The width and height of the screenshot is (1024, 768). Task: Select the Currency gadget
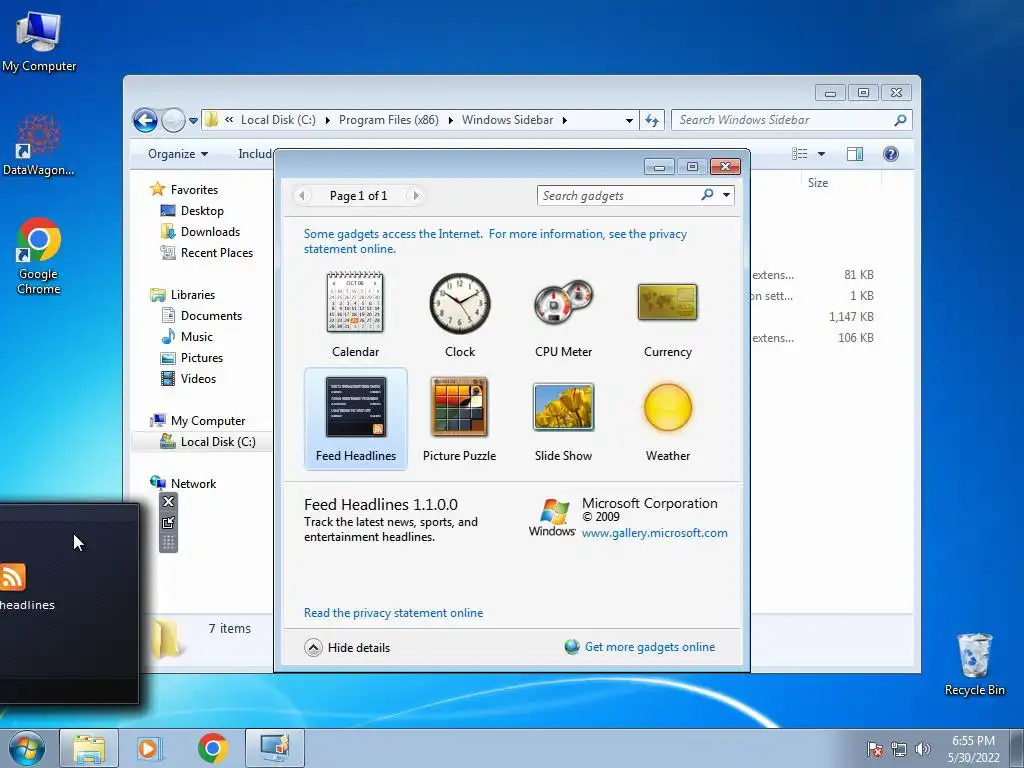(x=667, y=315)
